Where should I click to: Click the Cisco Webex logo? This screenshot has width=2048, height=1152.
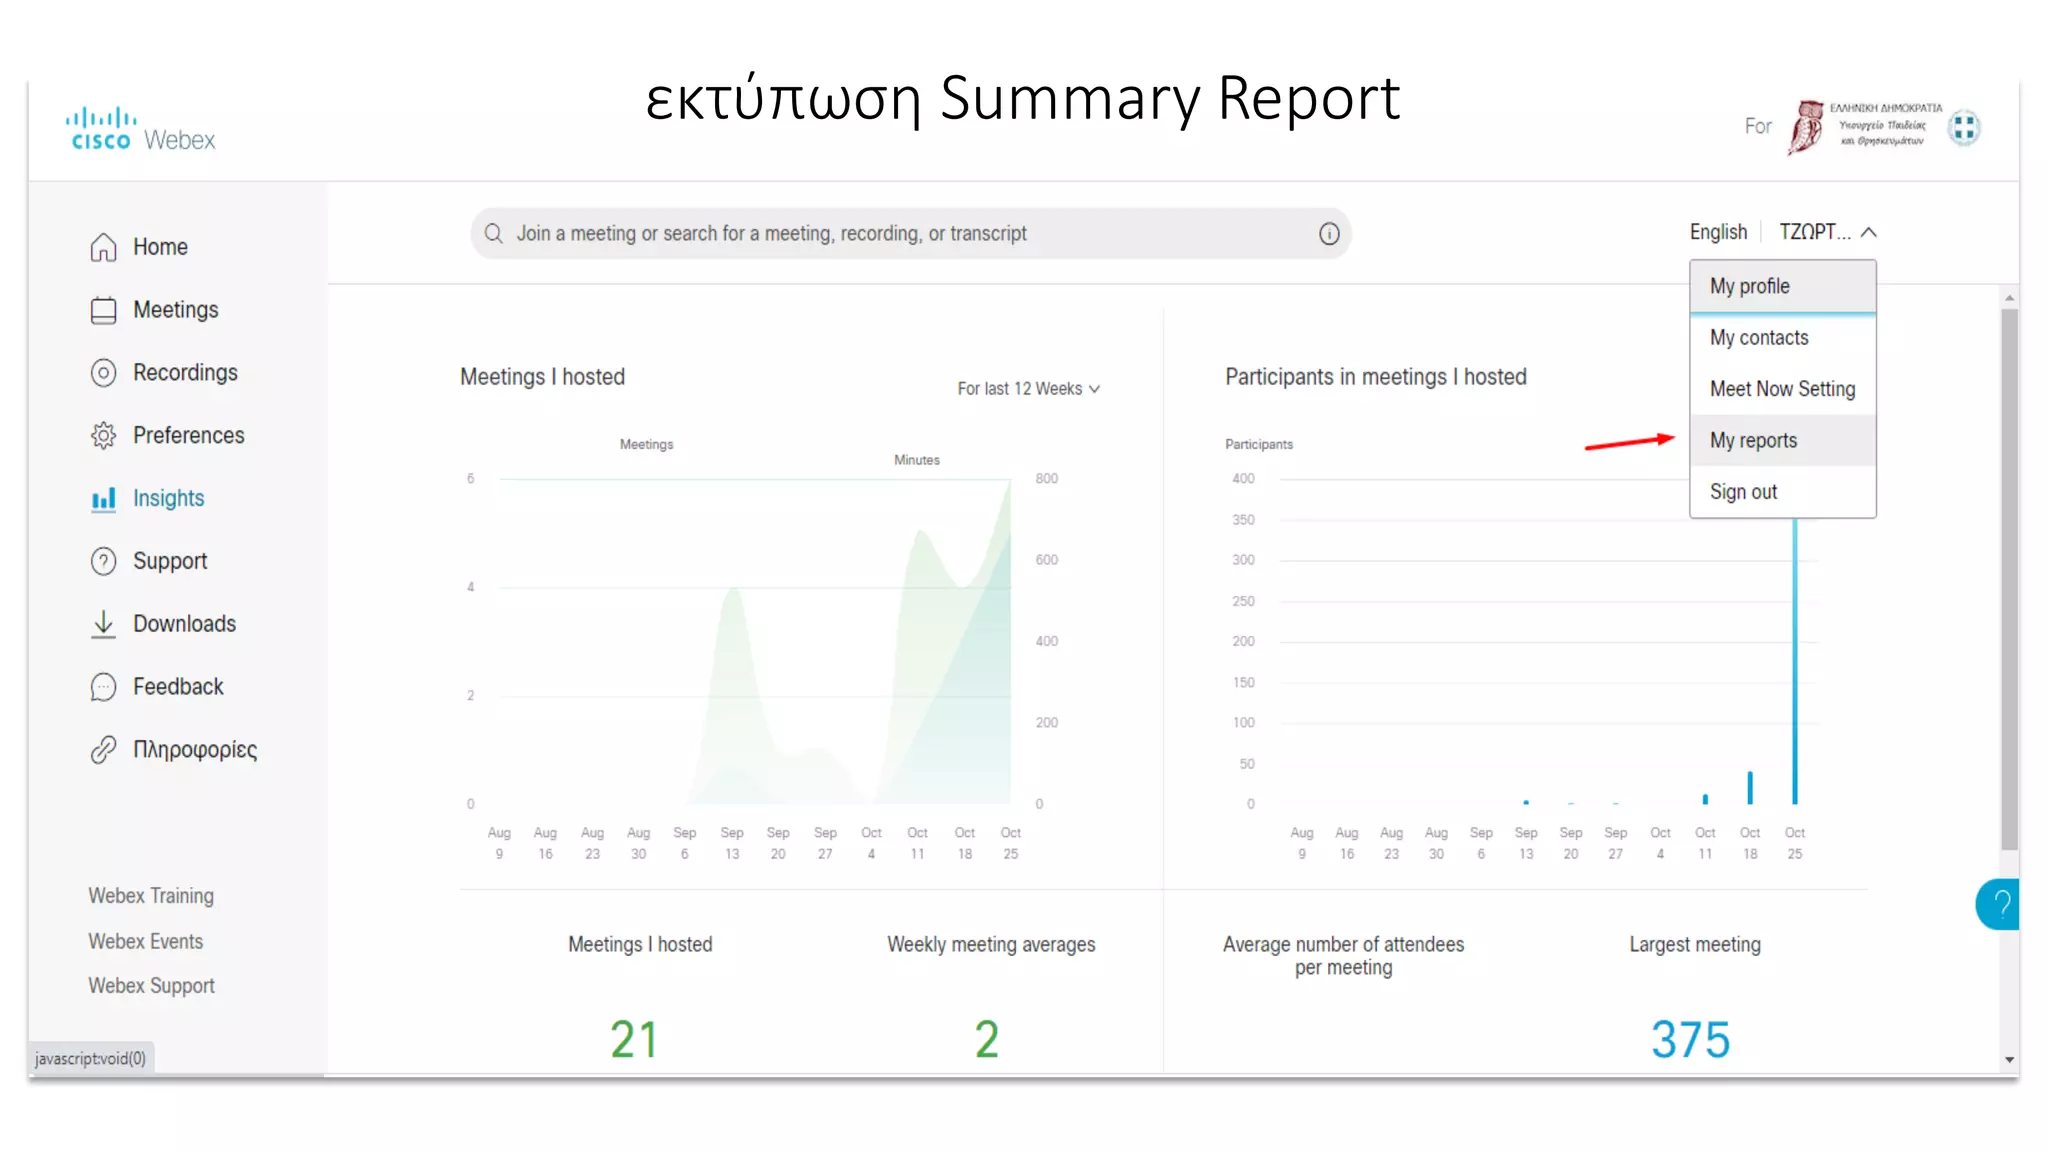(x=141, y=129)
